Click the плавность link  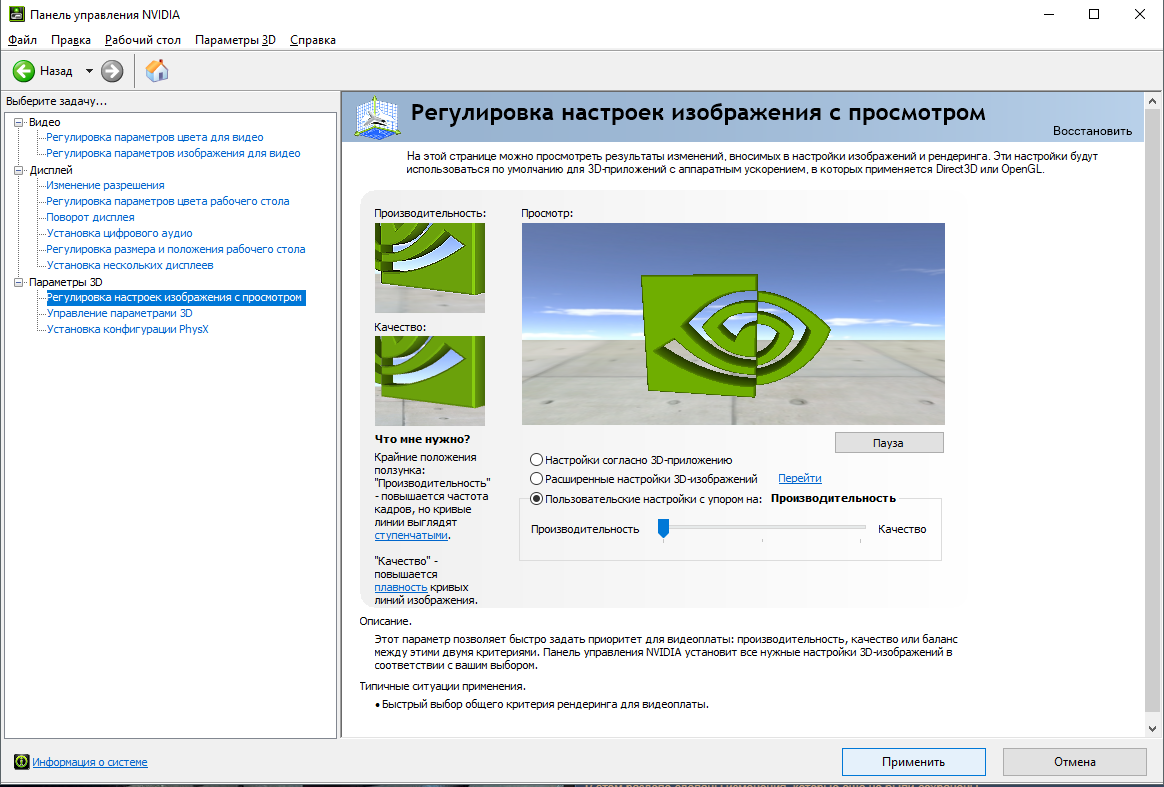coord(401,587)
